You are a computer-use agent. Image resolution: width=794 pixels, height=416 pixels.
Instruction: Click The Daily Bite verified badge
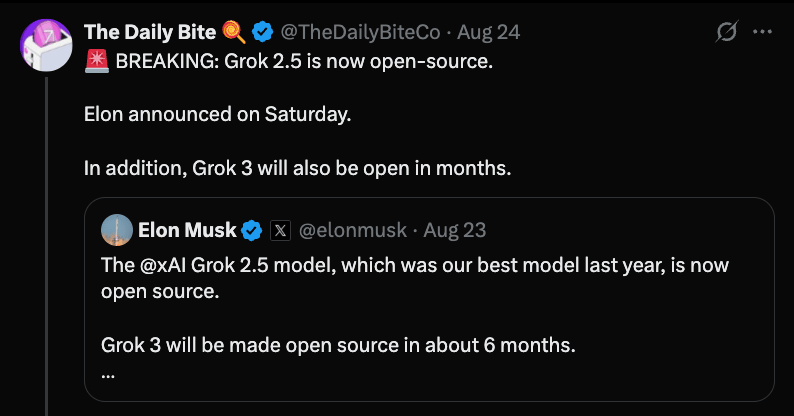[262, 32]
